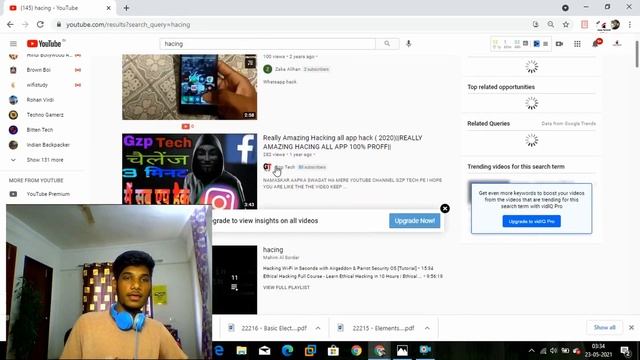Viewport: 640px width, 360px height.
Task: Open the Mail app from the taskbar
Action: [x=264, y=351]
